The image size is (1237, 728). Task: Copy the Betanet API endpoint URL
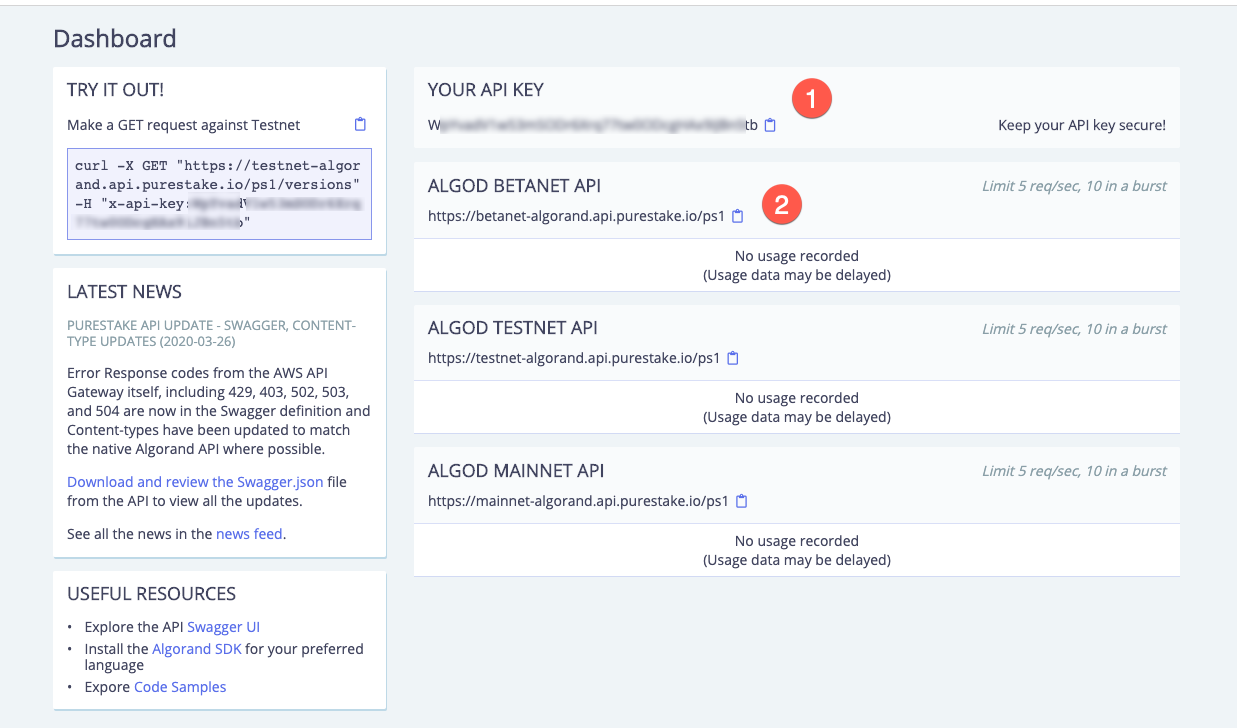737,215
